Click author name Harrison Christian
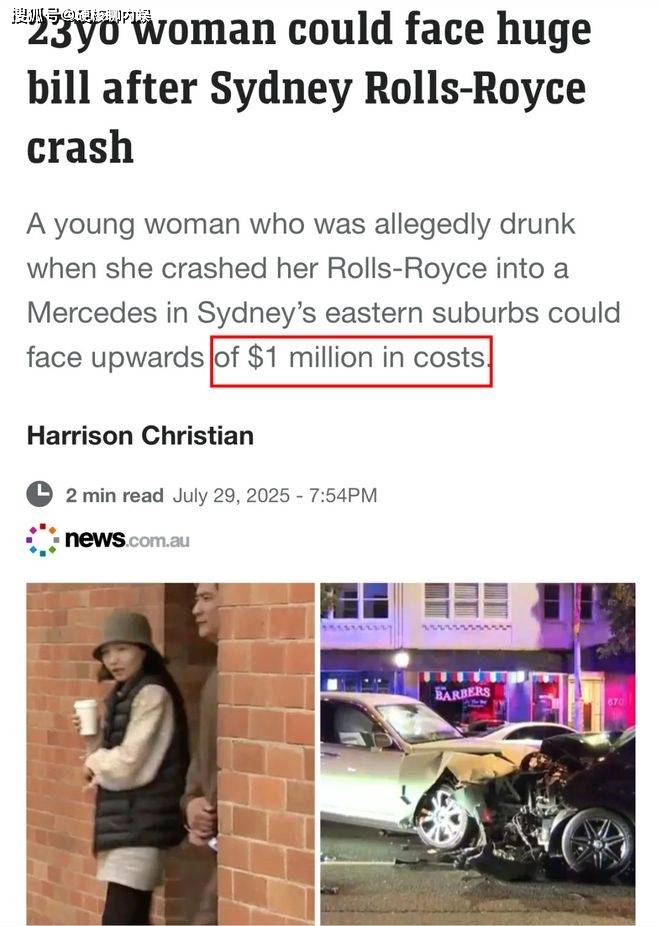Image resolution: width=660 pixels, height=926 pixels. coord(141,436)
